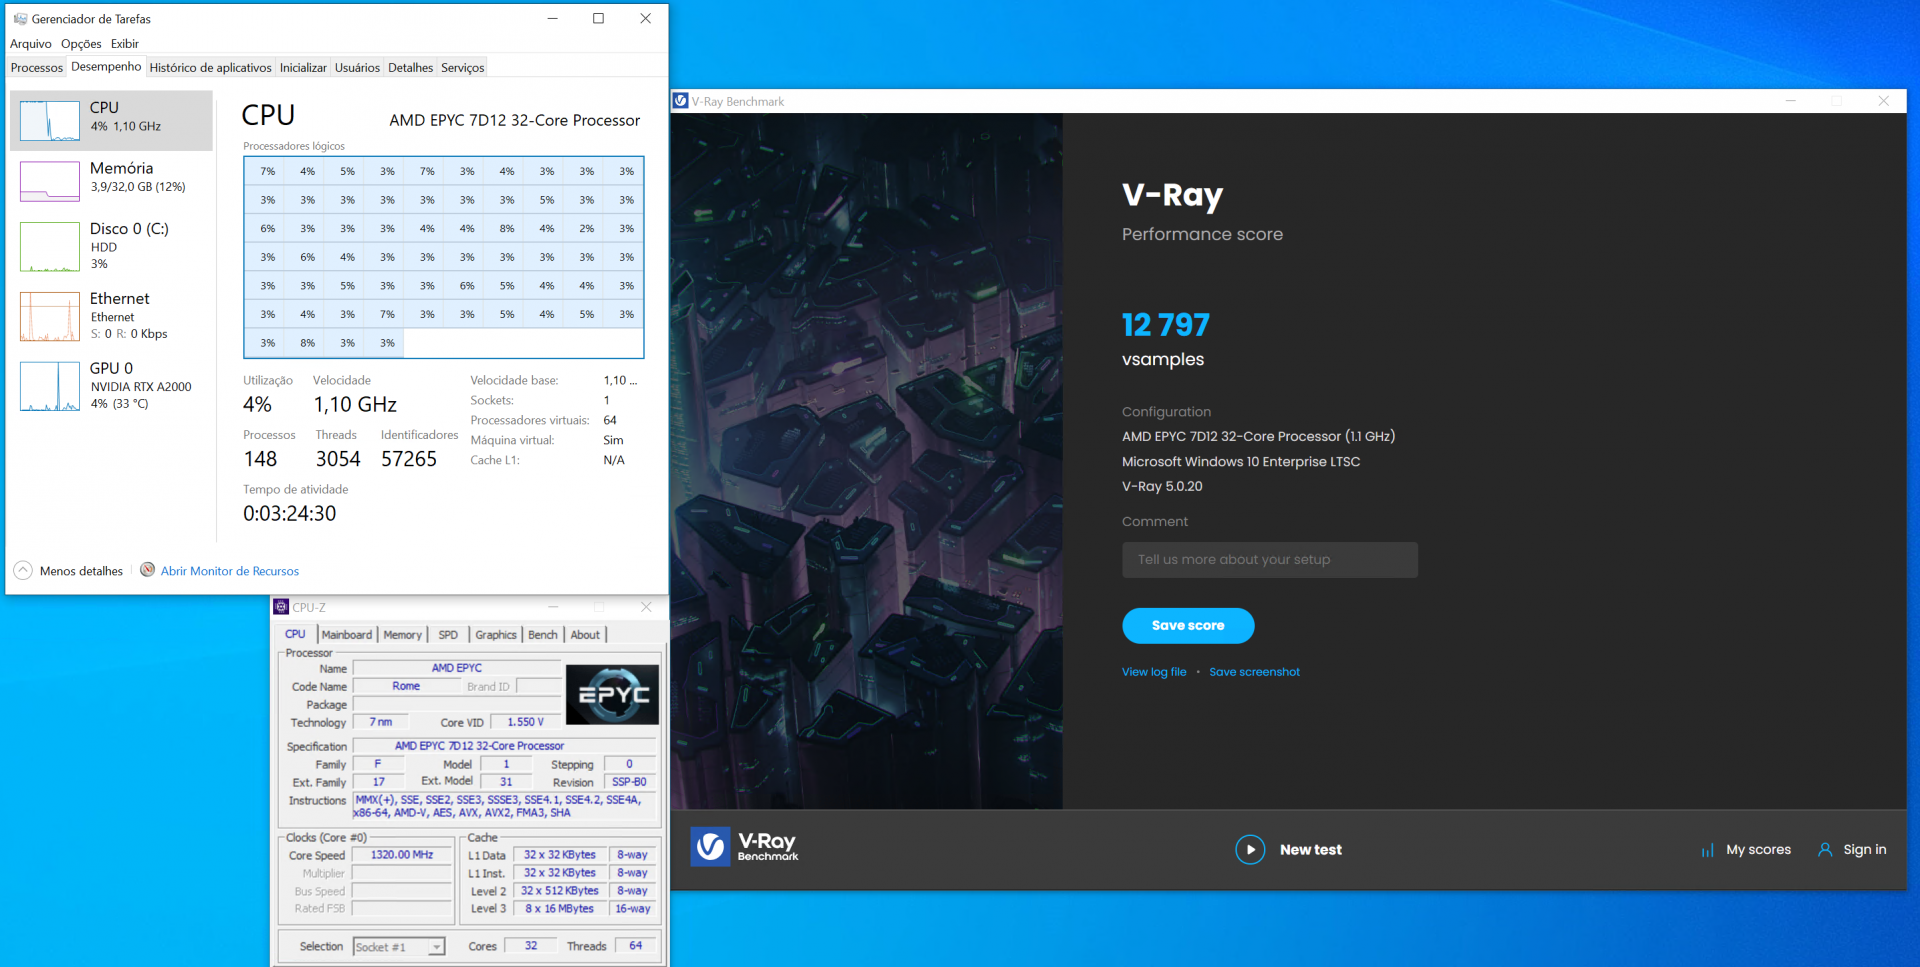This screenshot has height=967, width=1920.
Task: Click the Threads count 3054
Action: pos(338,459)
